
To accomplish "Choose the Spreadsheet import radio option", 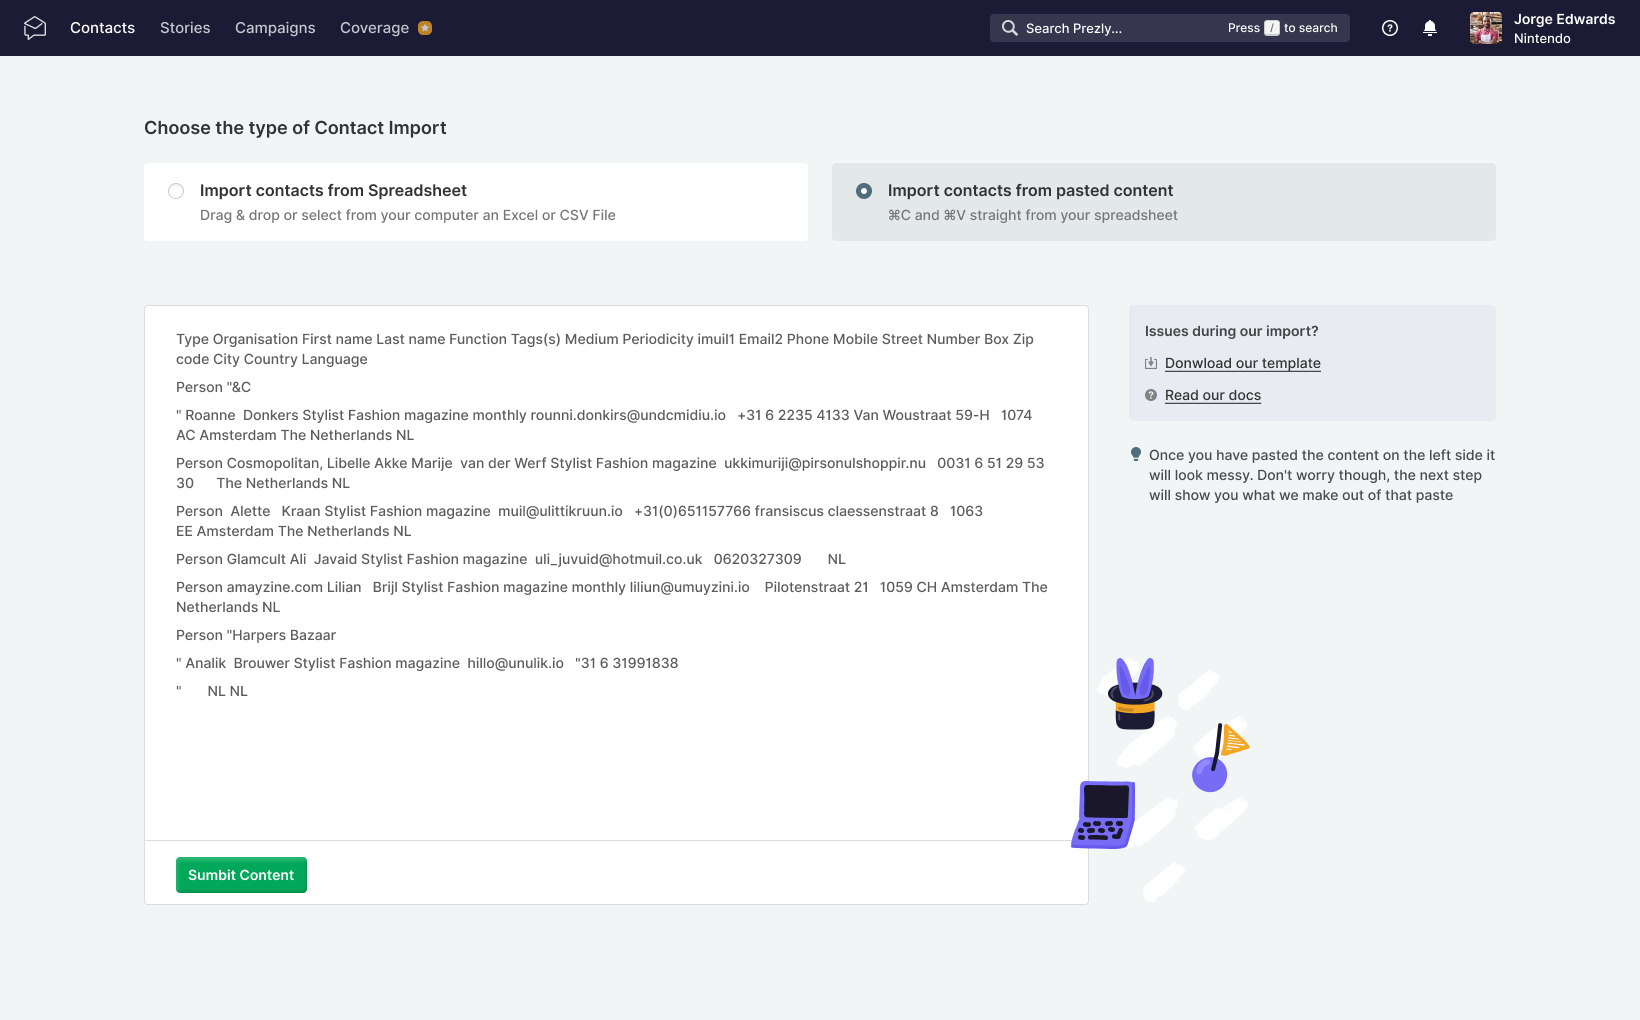I will coord(176,191).
